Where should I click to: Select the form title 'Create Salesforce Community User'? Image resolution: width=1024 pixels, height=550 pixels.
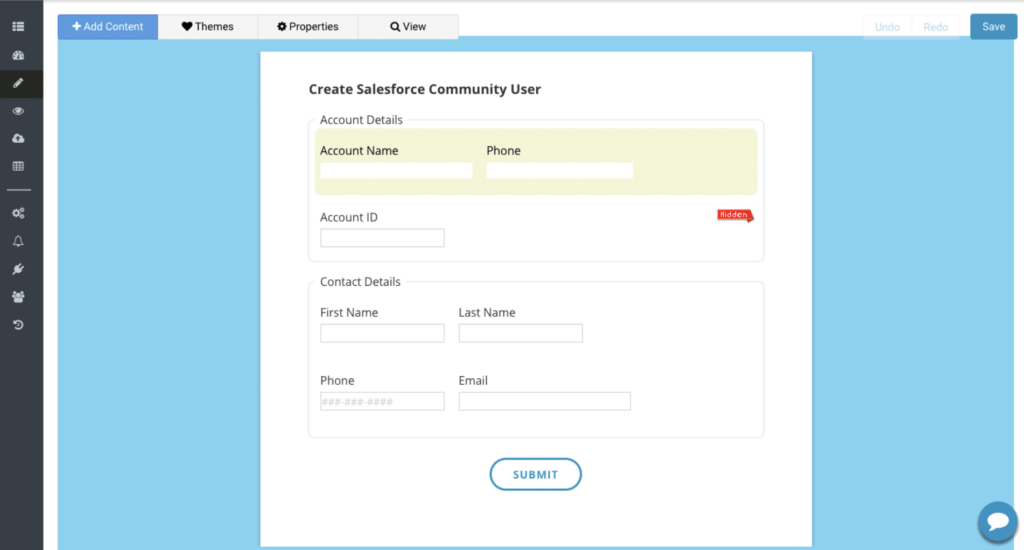pyautogui.click(x=424, y=89)
